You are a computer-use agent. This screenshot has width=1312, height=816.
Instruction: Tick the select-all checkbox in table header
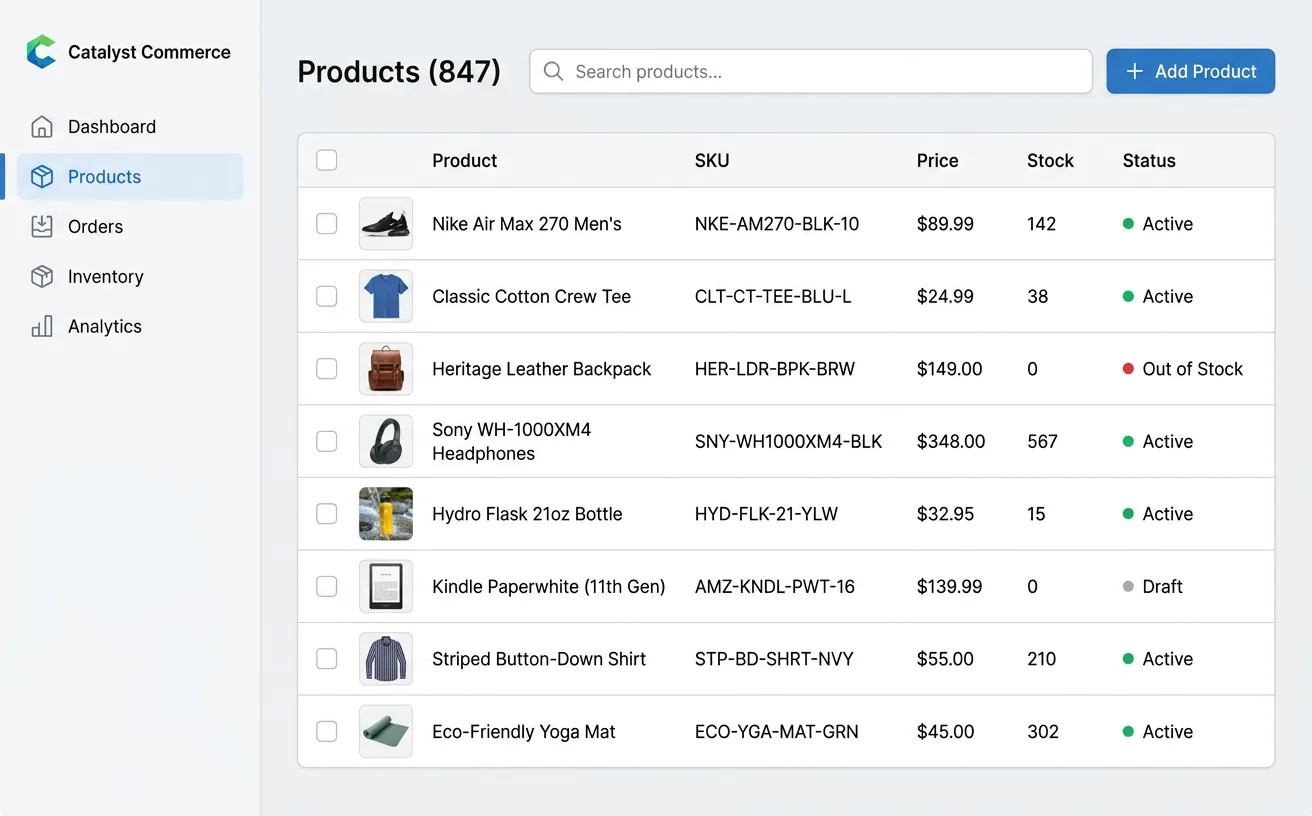click(326, 160)
